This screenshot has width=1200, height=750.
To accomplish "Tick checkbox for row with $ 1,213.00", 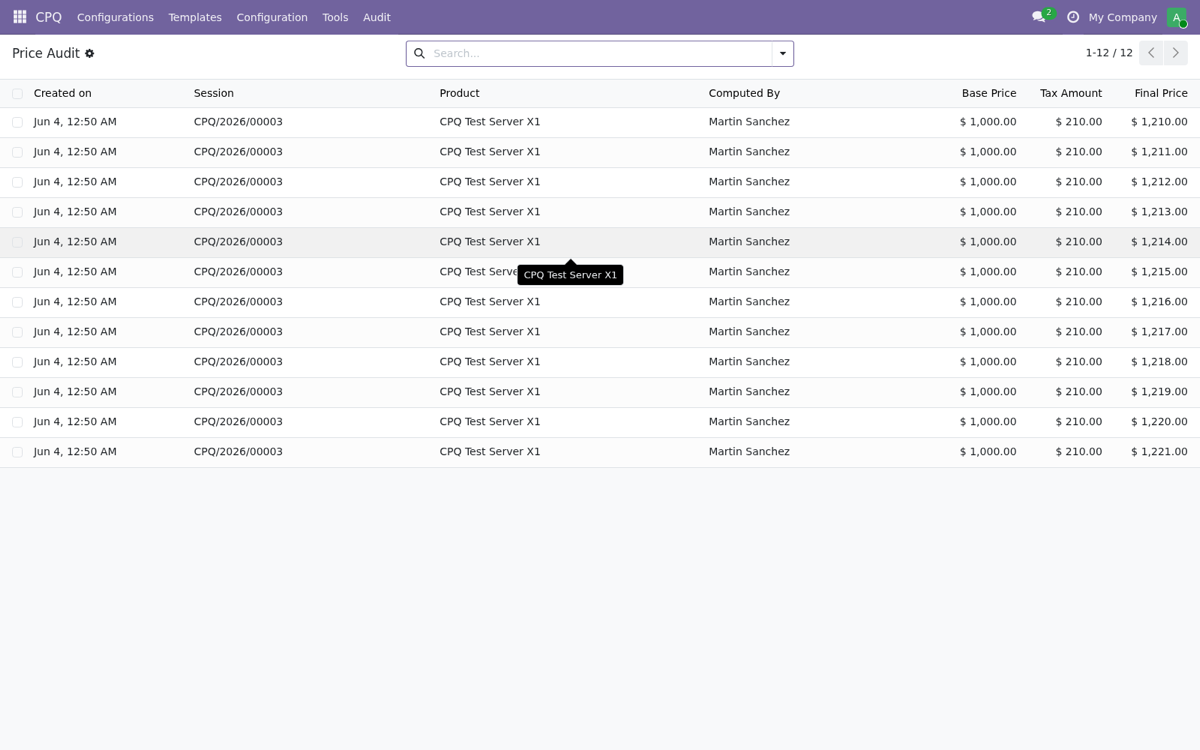I will (17, 212).
